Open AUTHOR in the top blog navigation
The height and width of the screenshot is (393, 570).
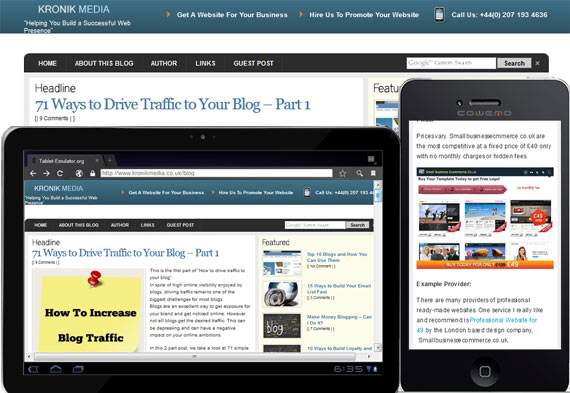click(164, 63)
